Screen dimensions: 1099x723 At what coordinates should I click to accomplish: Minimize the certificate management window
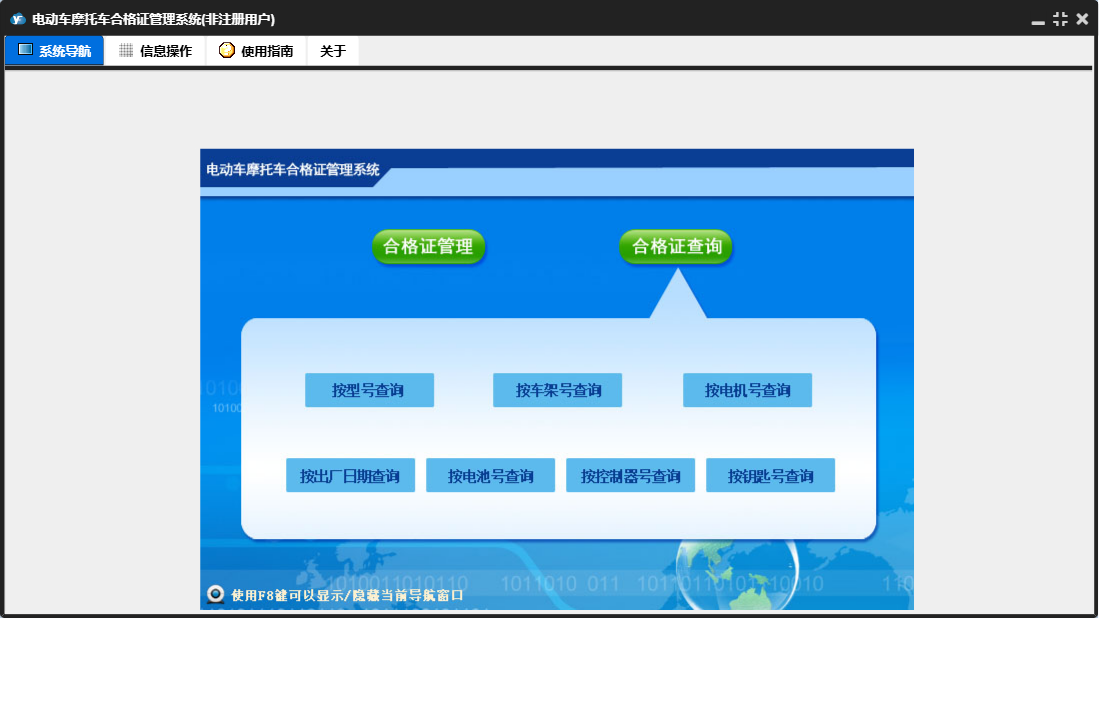(x=1038, y=20)
